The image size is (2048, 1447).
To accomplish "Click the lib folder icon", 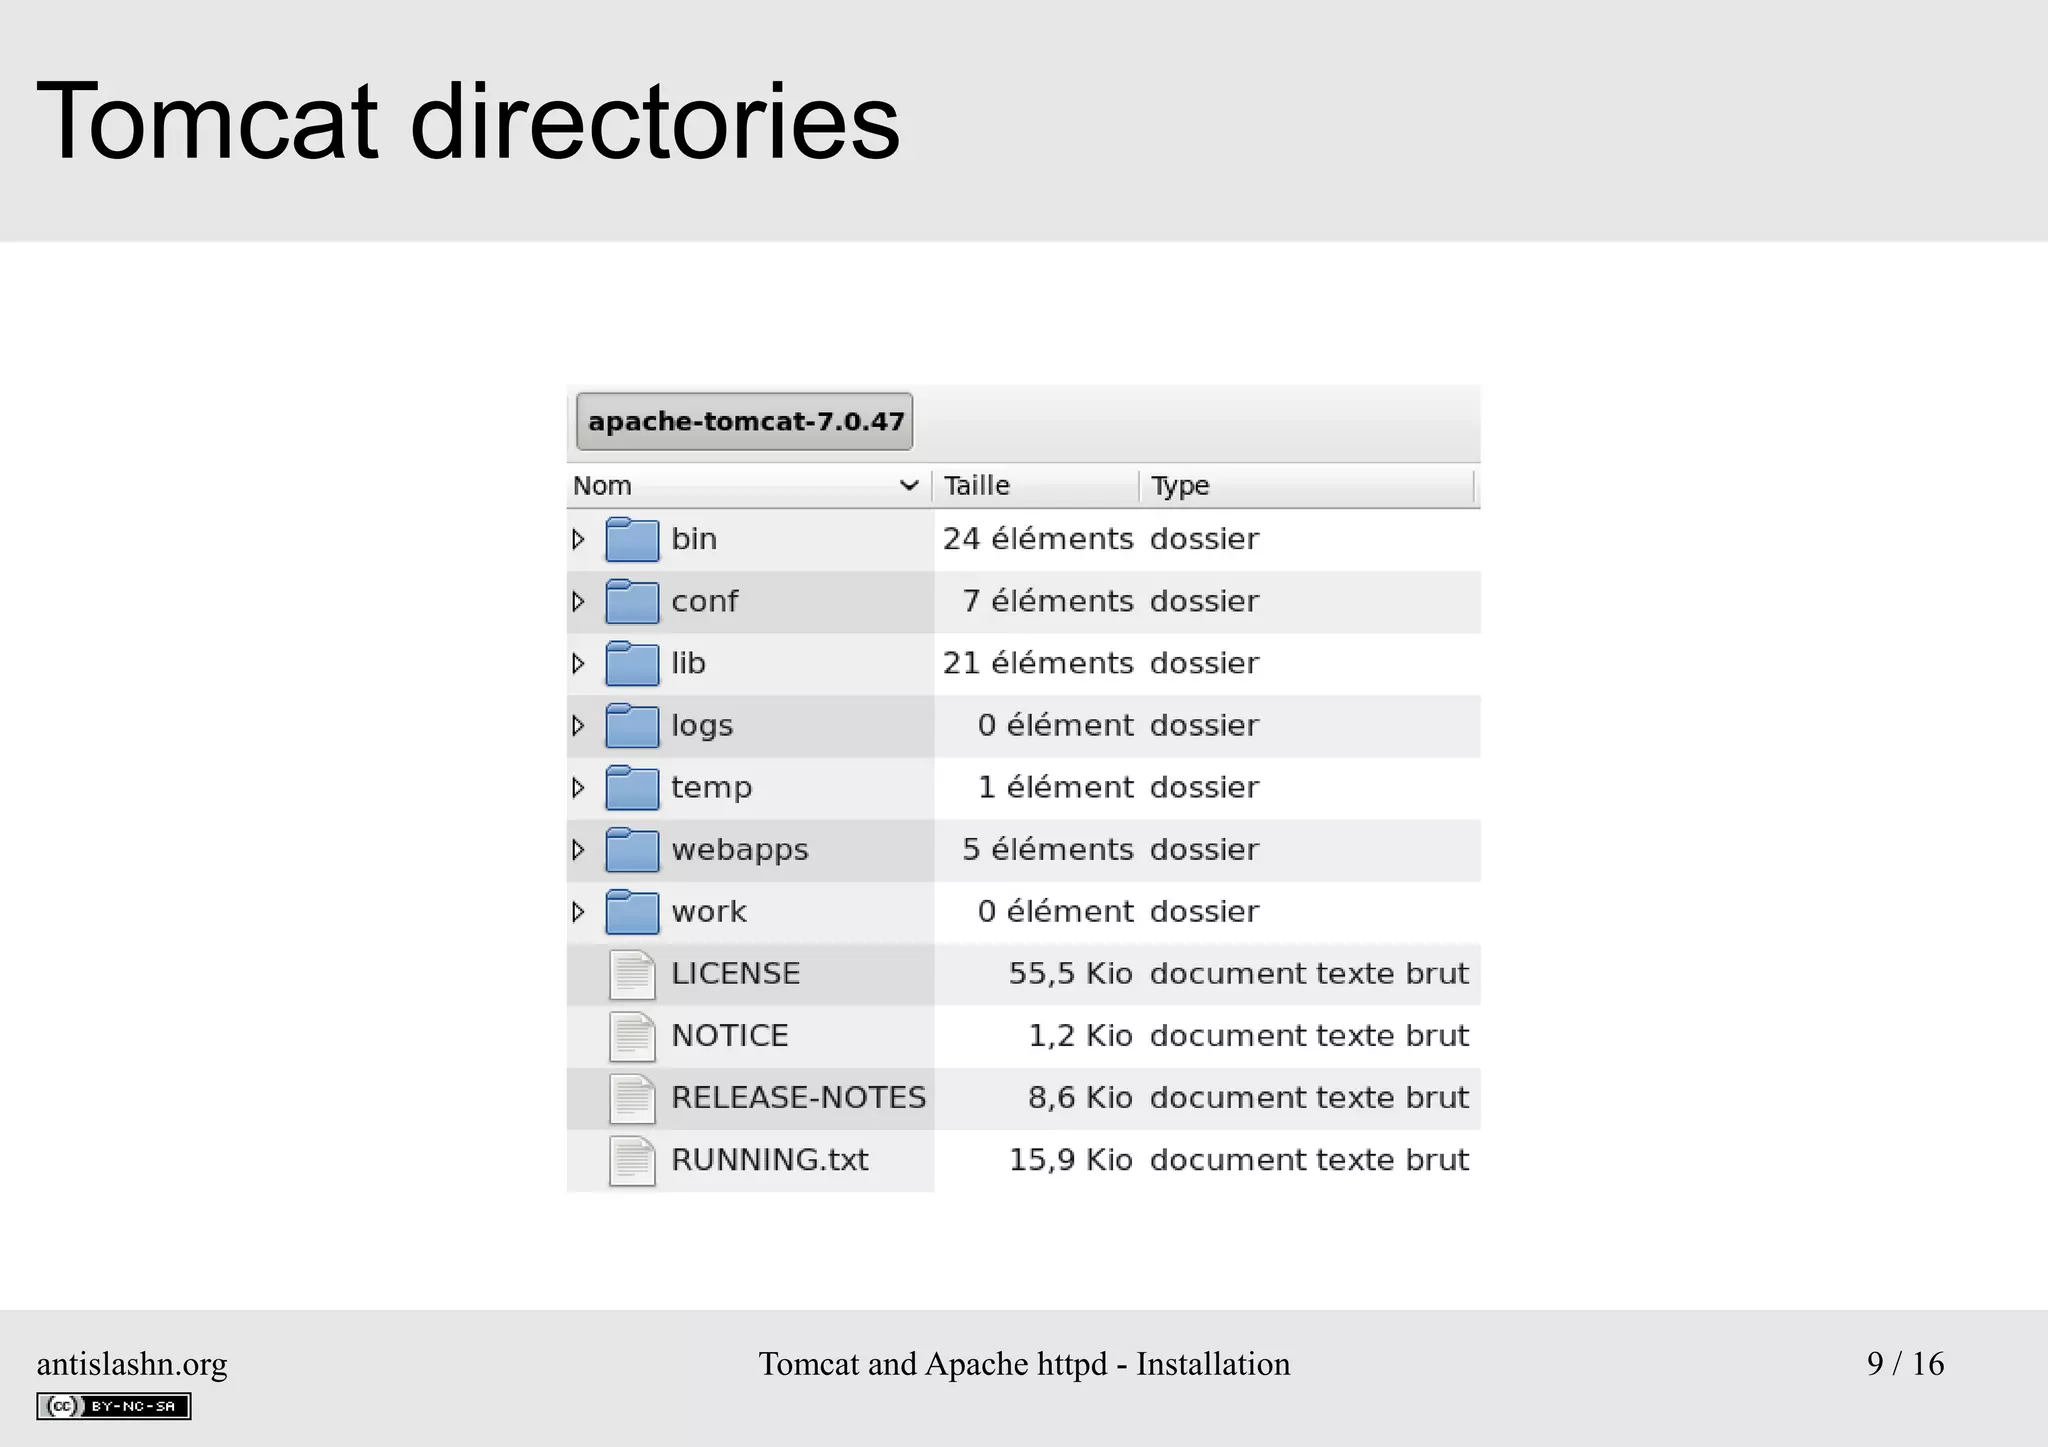I will [632, 664].
